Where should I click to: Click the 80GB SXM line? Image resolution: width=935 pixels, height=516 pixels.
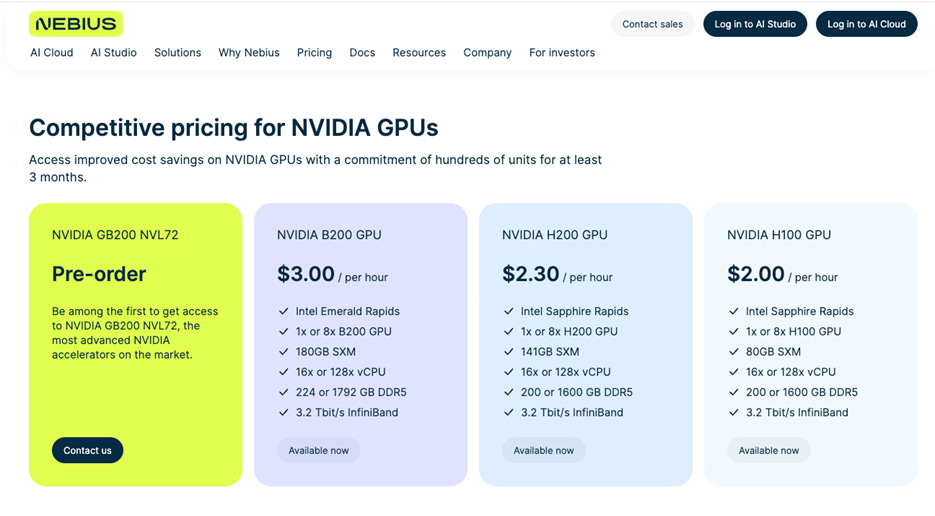773,352
